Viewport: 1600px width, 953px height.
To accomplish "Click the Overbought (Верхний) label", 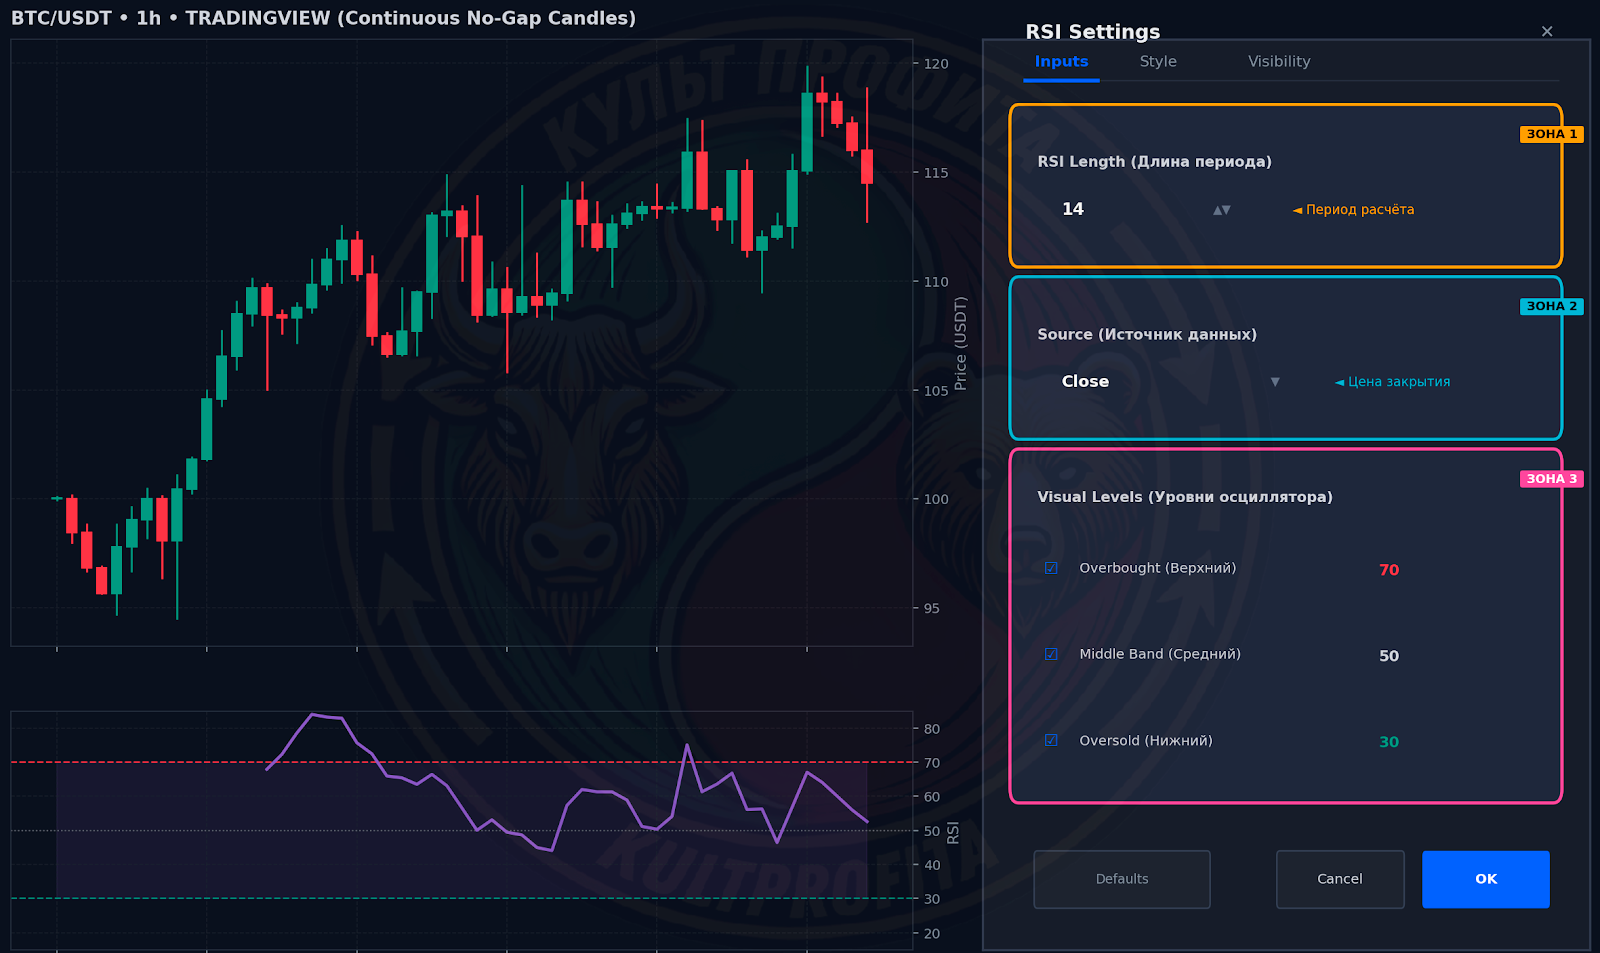I will coord(1157,568).
